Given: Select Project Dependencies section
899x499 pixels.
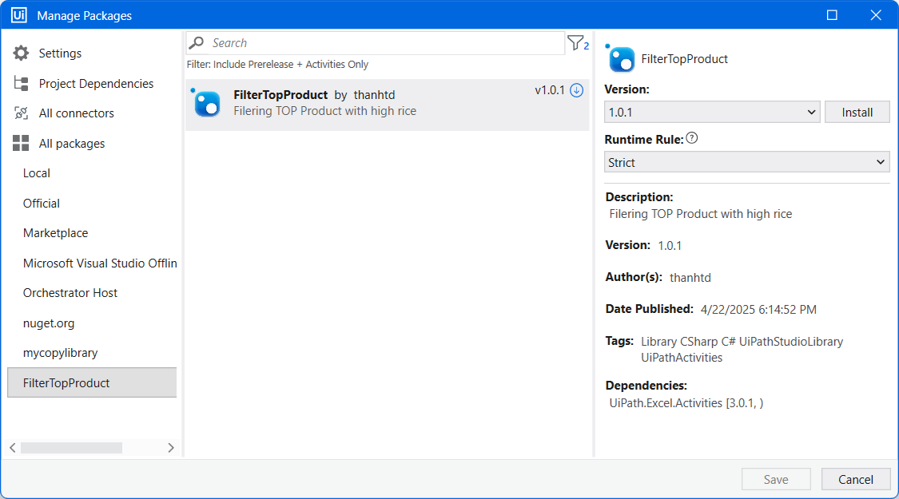Looking at the screenshot, I should [x=96, y=84].
